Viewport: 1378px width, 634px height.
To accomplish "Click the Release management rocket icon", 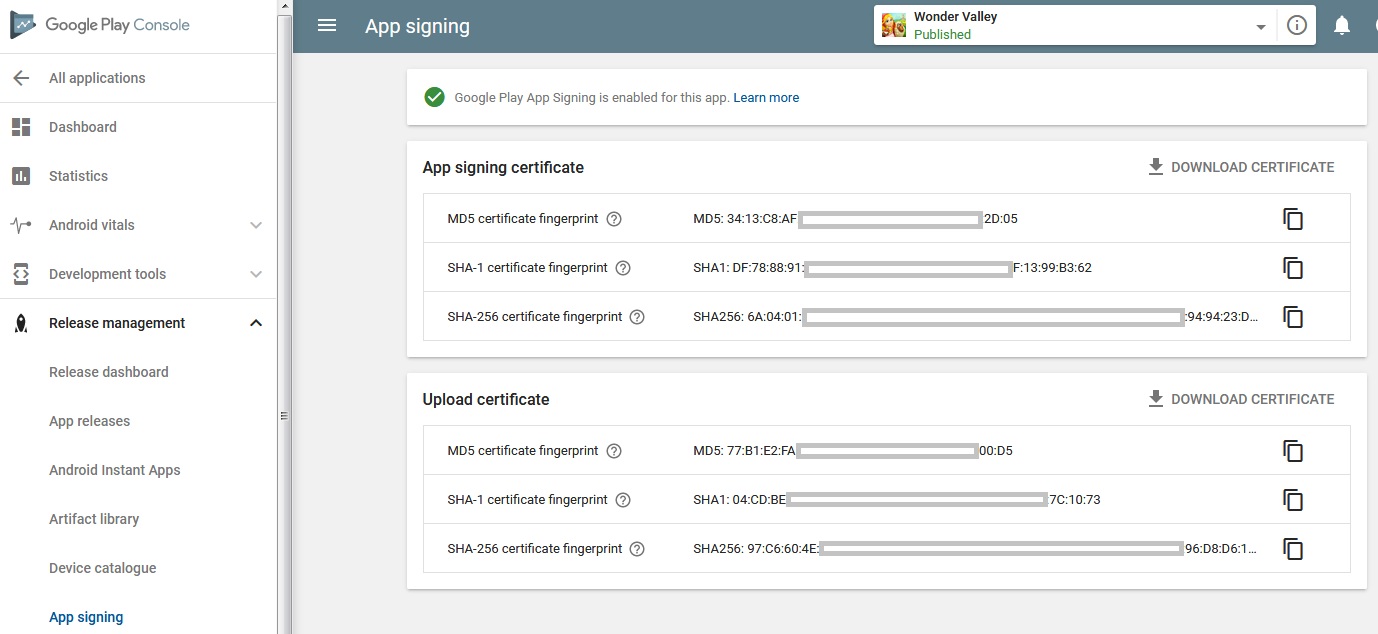I will tap(22, 322).
